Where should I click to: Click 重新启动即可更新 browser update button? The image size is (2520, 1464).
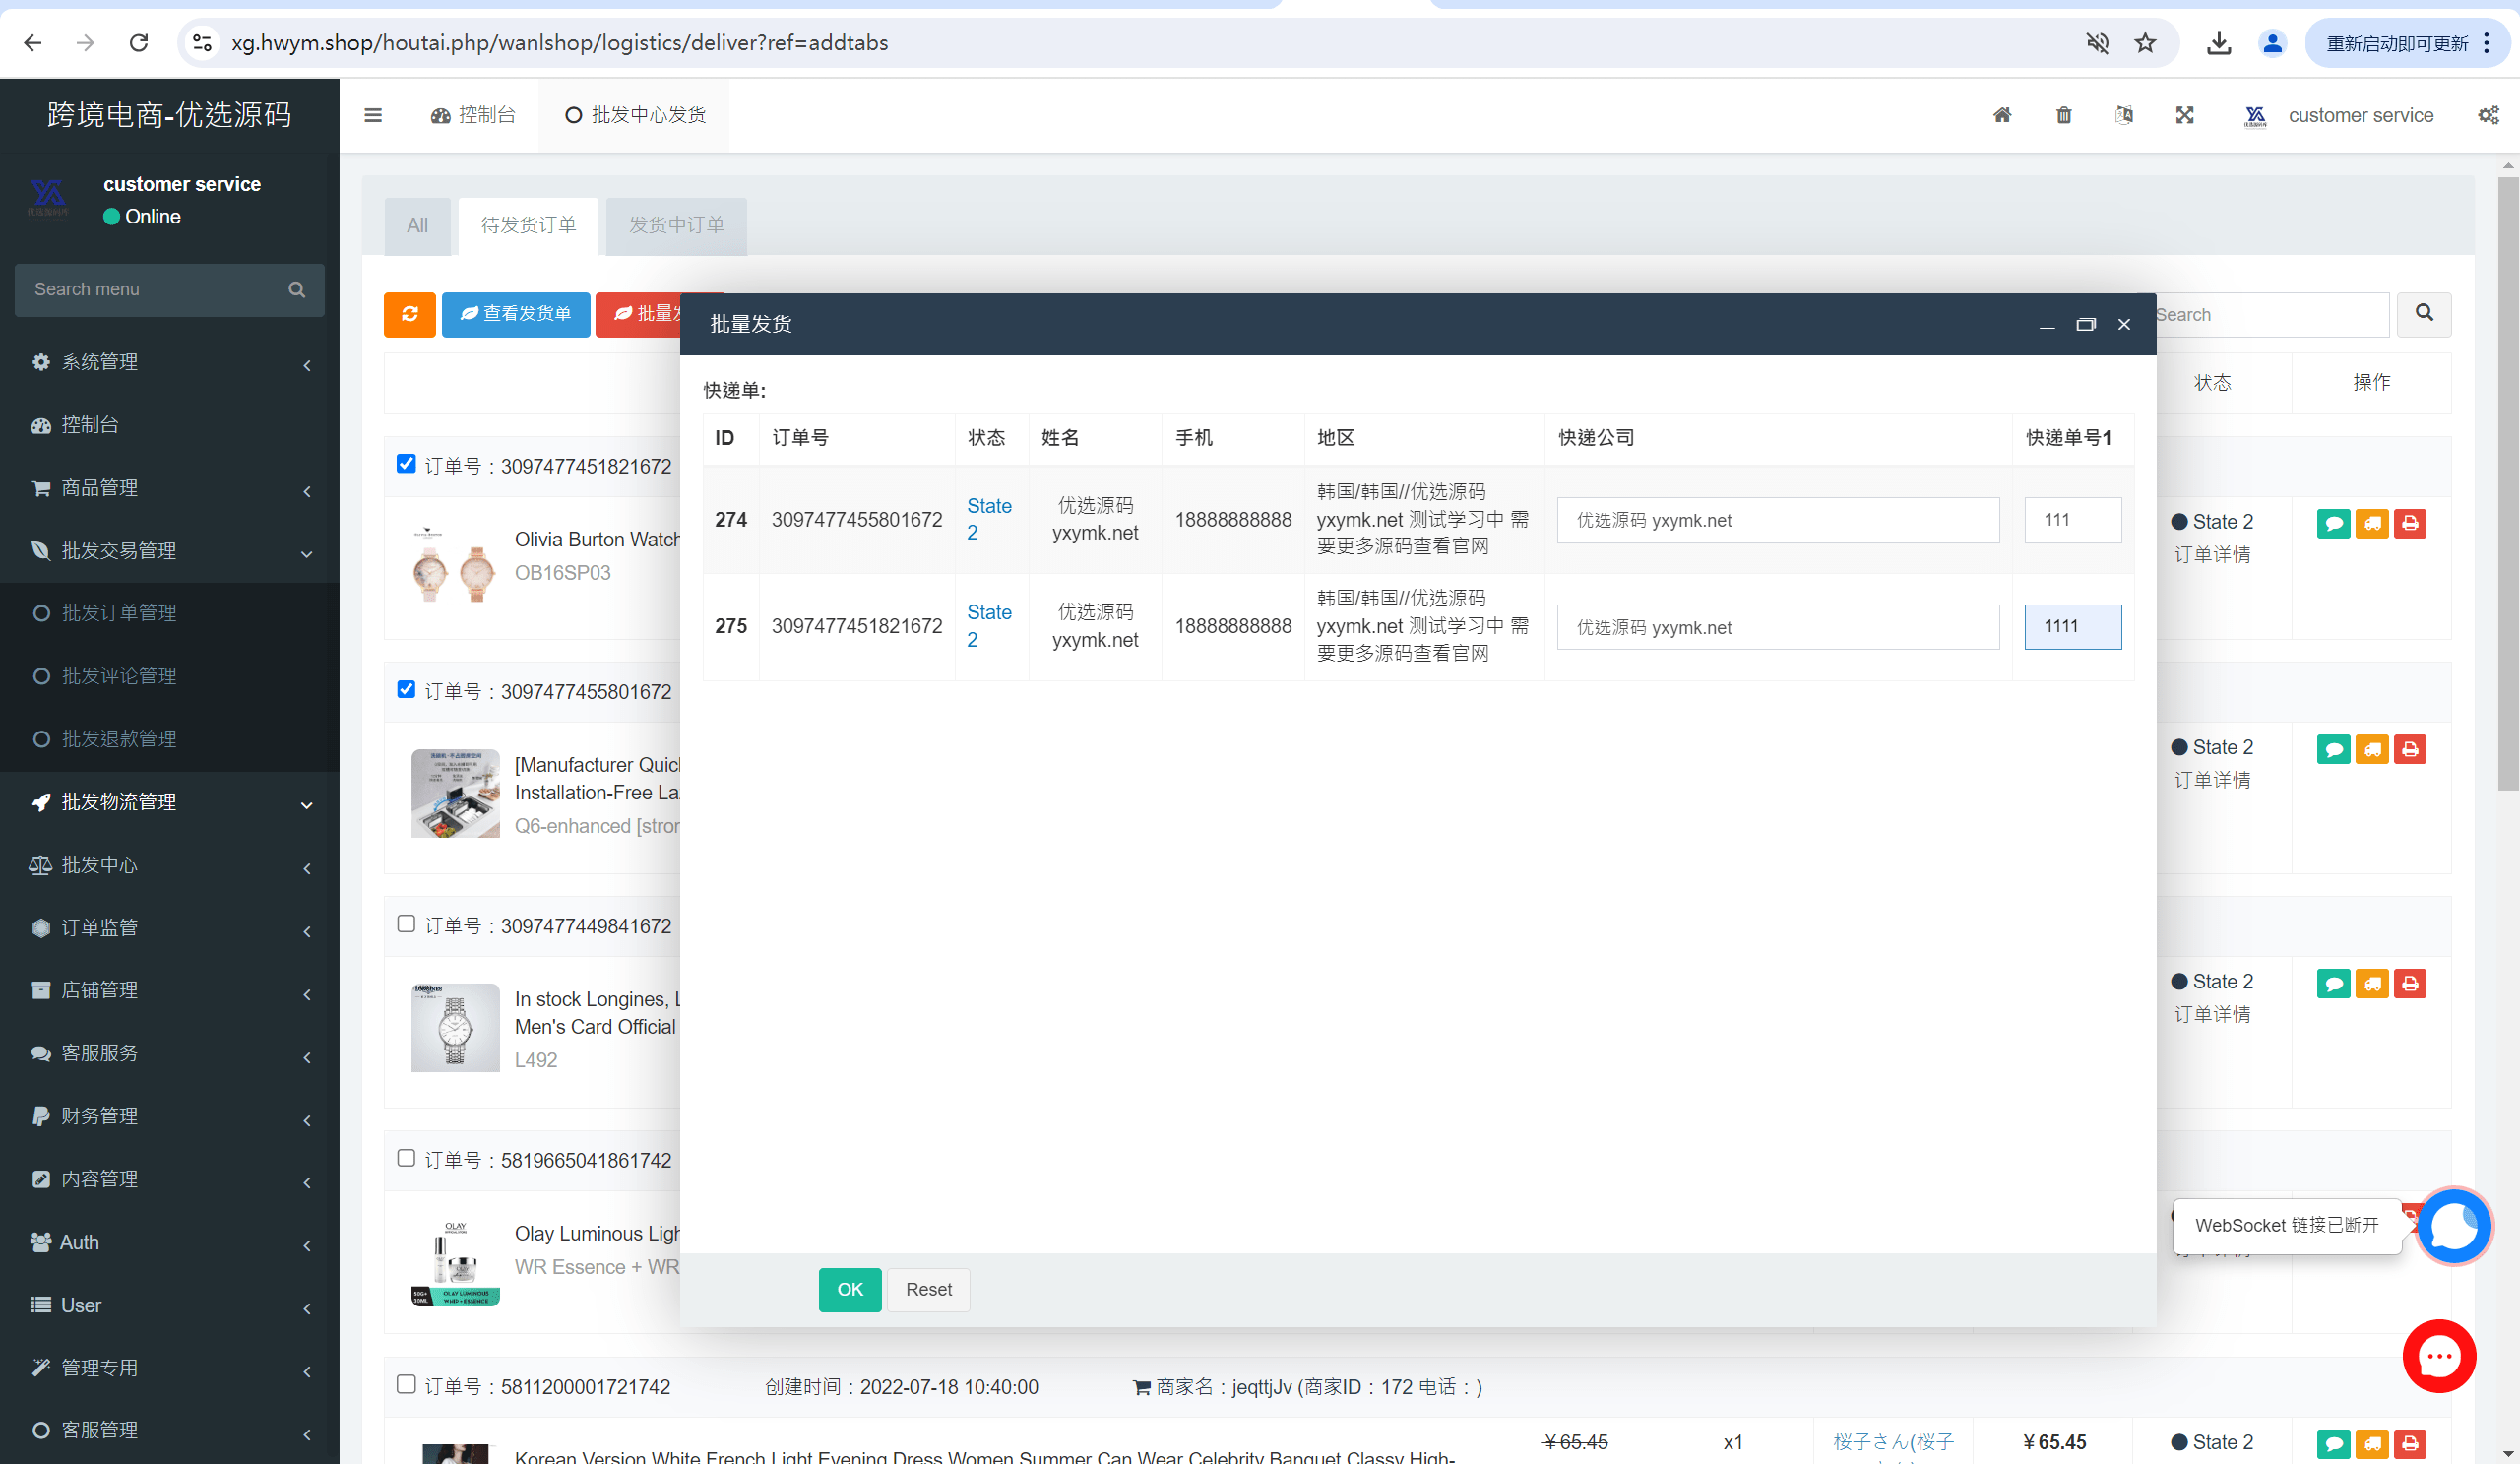2408,43
